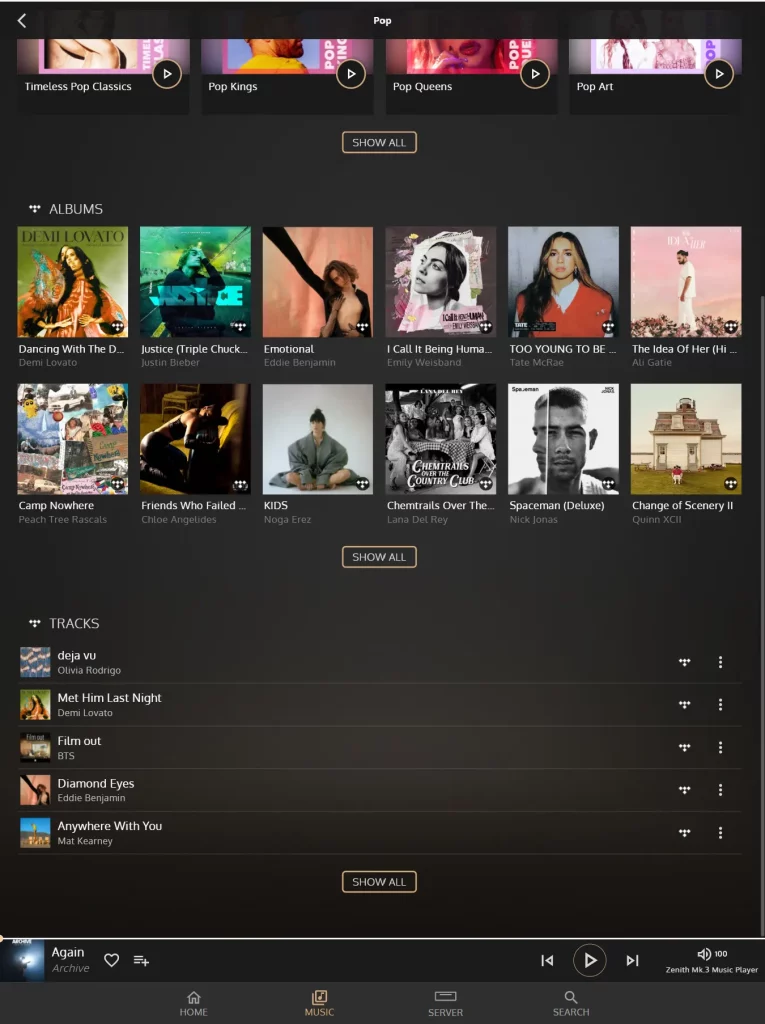Click Tidal icon on Met Him Last Night row
Viewport: 765px width, 1024px height.
[684, 705]
